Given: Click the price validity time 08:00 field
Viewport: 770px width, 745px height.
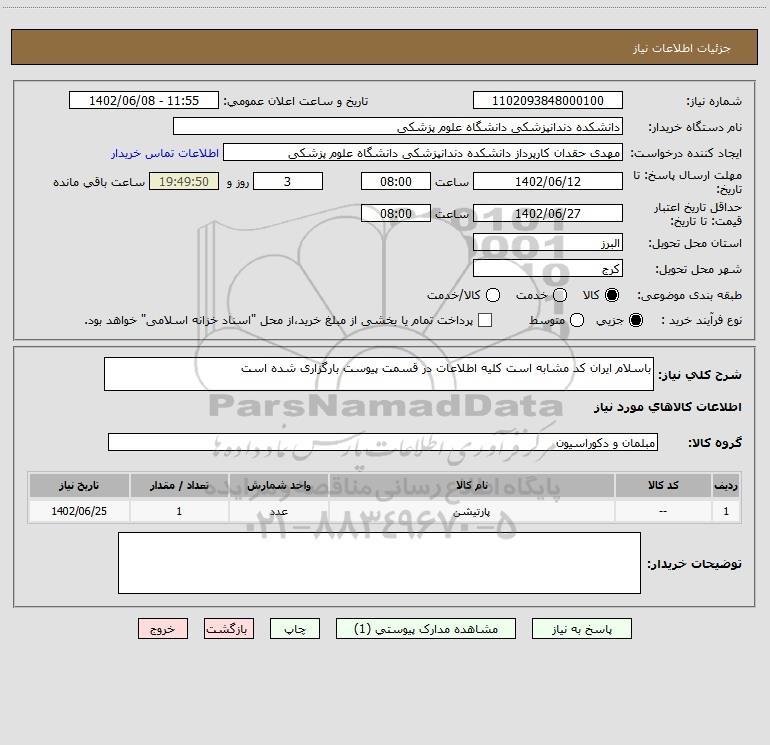Looking at the screenshot, I should point(396,213).
